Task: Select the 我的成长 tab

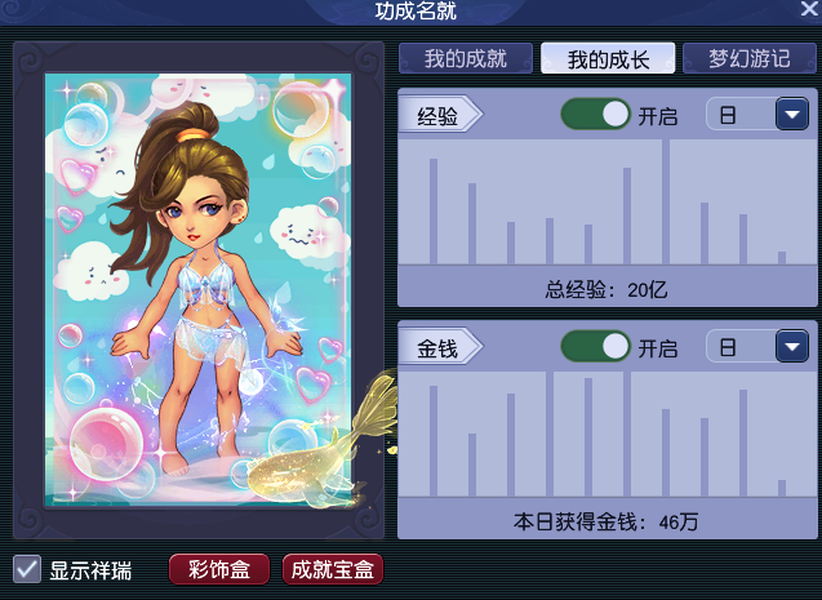Action: tap(608, 58)
